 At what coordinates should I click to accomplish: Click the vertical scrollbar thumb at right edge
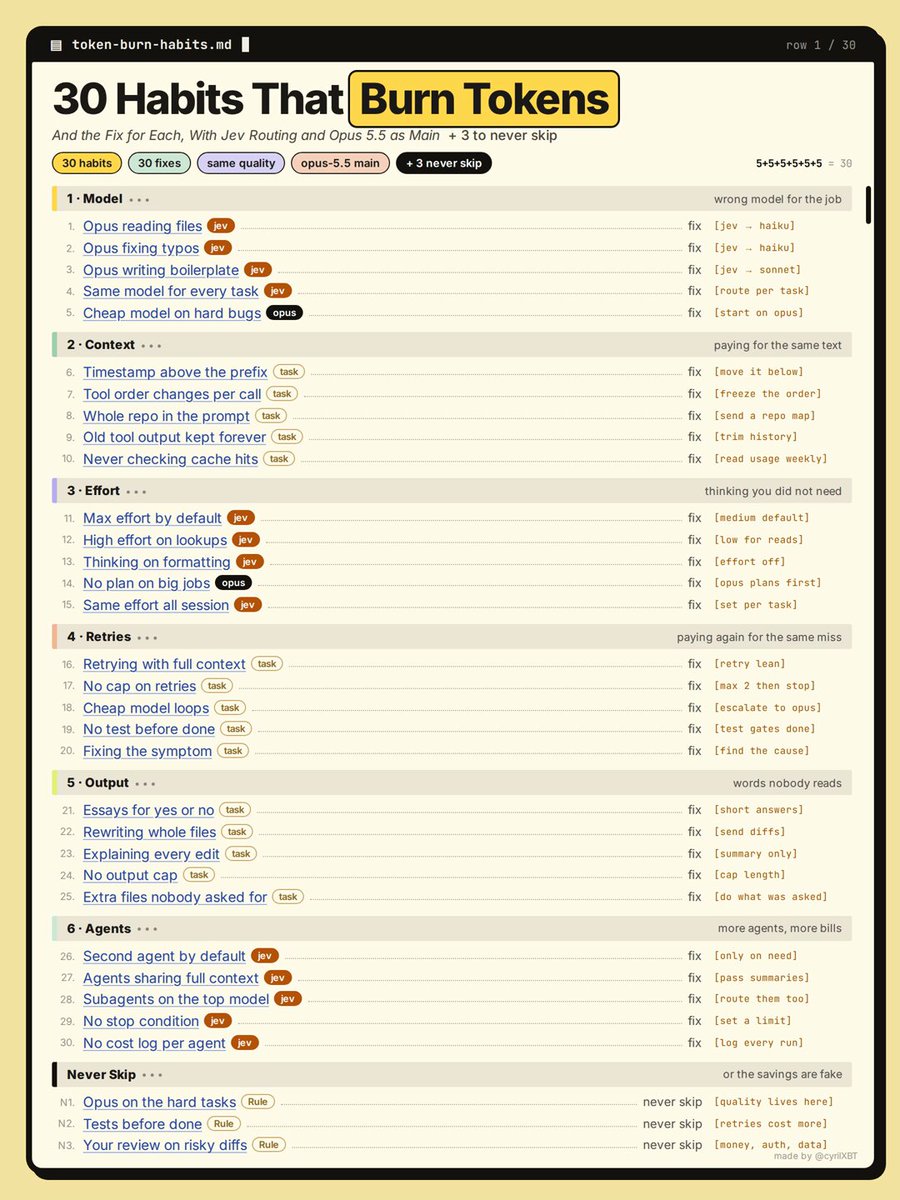pyautogui.click(x=867, y=205)
